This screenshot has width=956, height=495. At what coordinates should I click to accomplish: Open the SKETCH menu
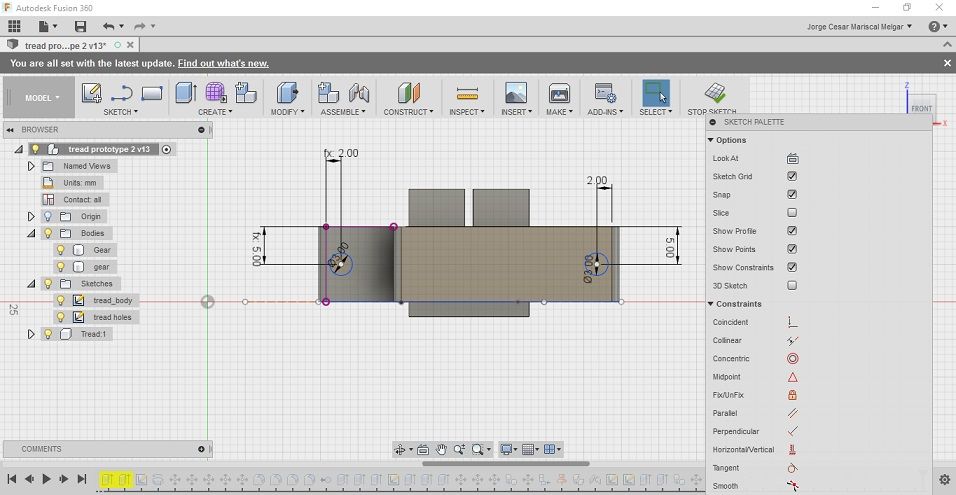pyautogui.click(x=120, y=112)
